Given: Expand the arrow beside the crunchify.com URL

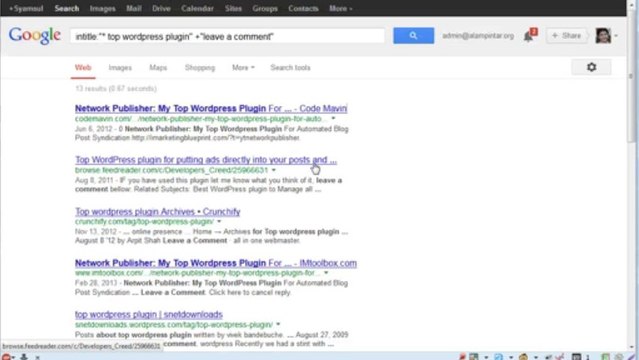Looking at the screenshot, I should [219, 221].
